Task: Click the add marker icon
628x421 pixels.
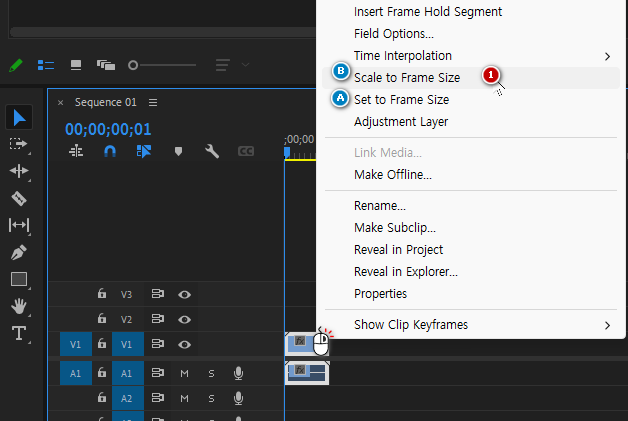Action: tap(179, 151)
